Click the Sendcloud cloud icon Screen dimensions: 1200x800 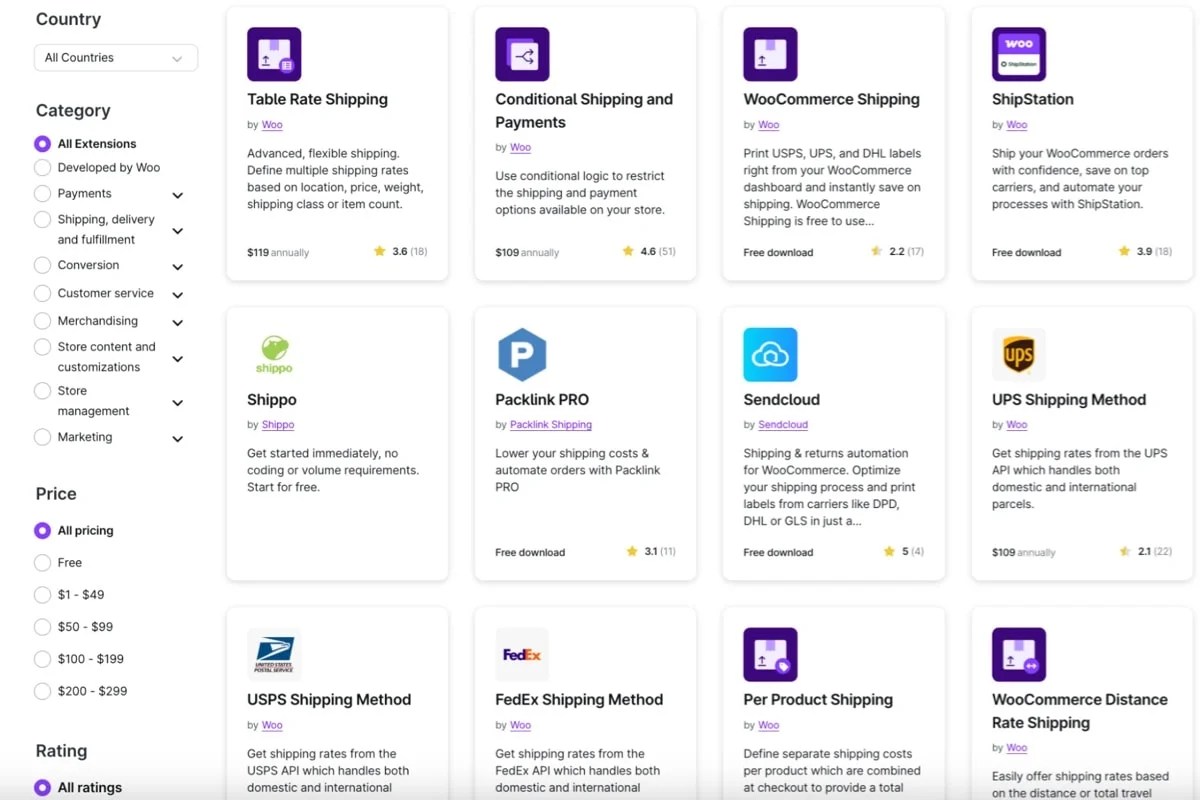(x=770, y=354)
